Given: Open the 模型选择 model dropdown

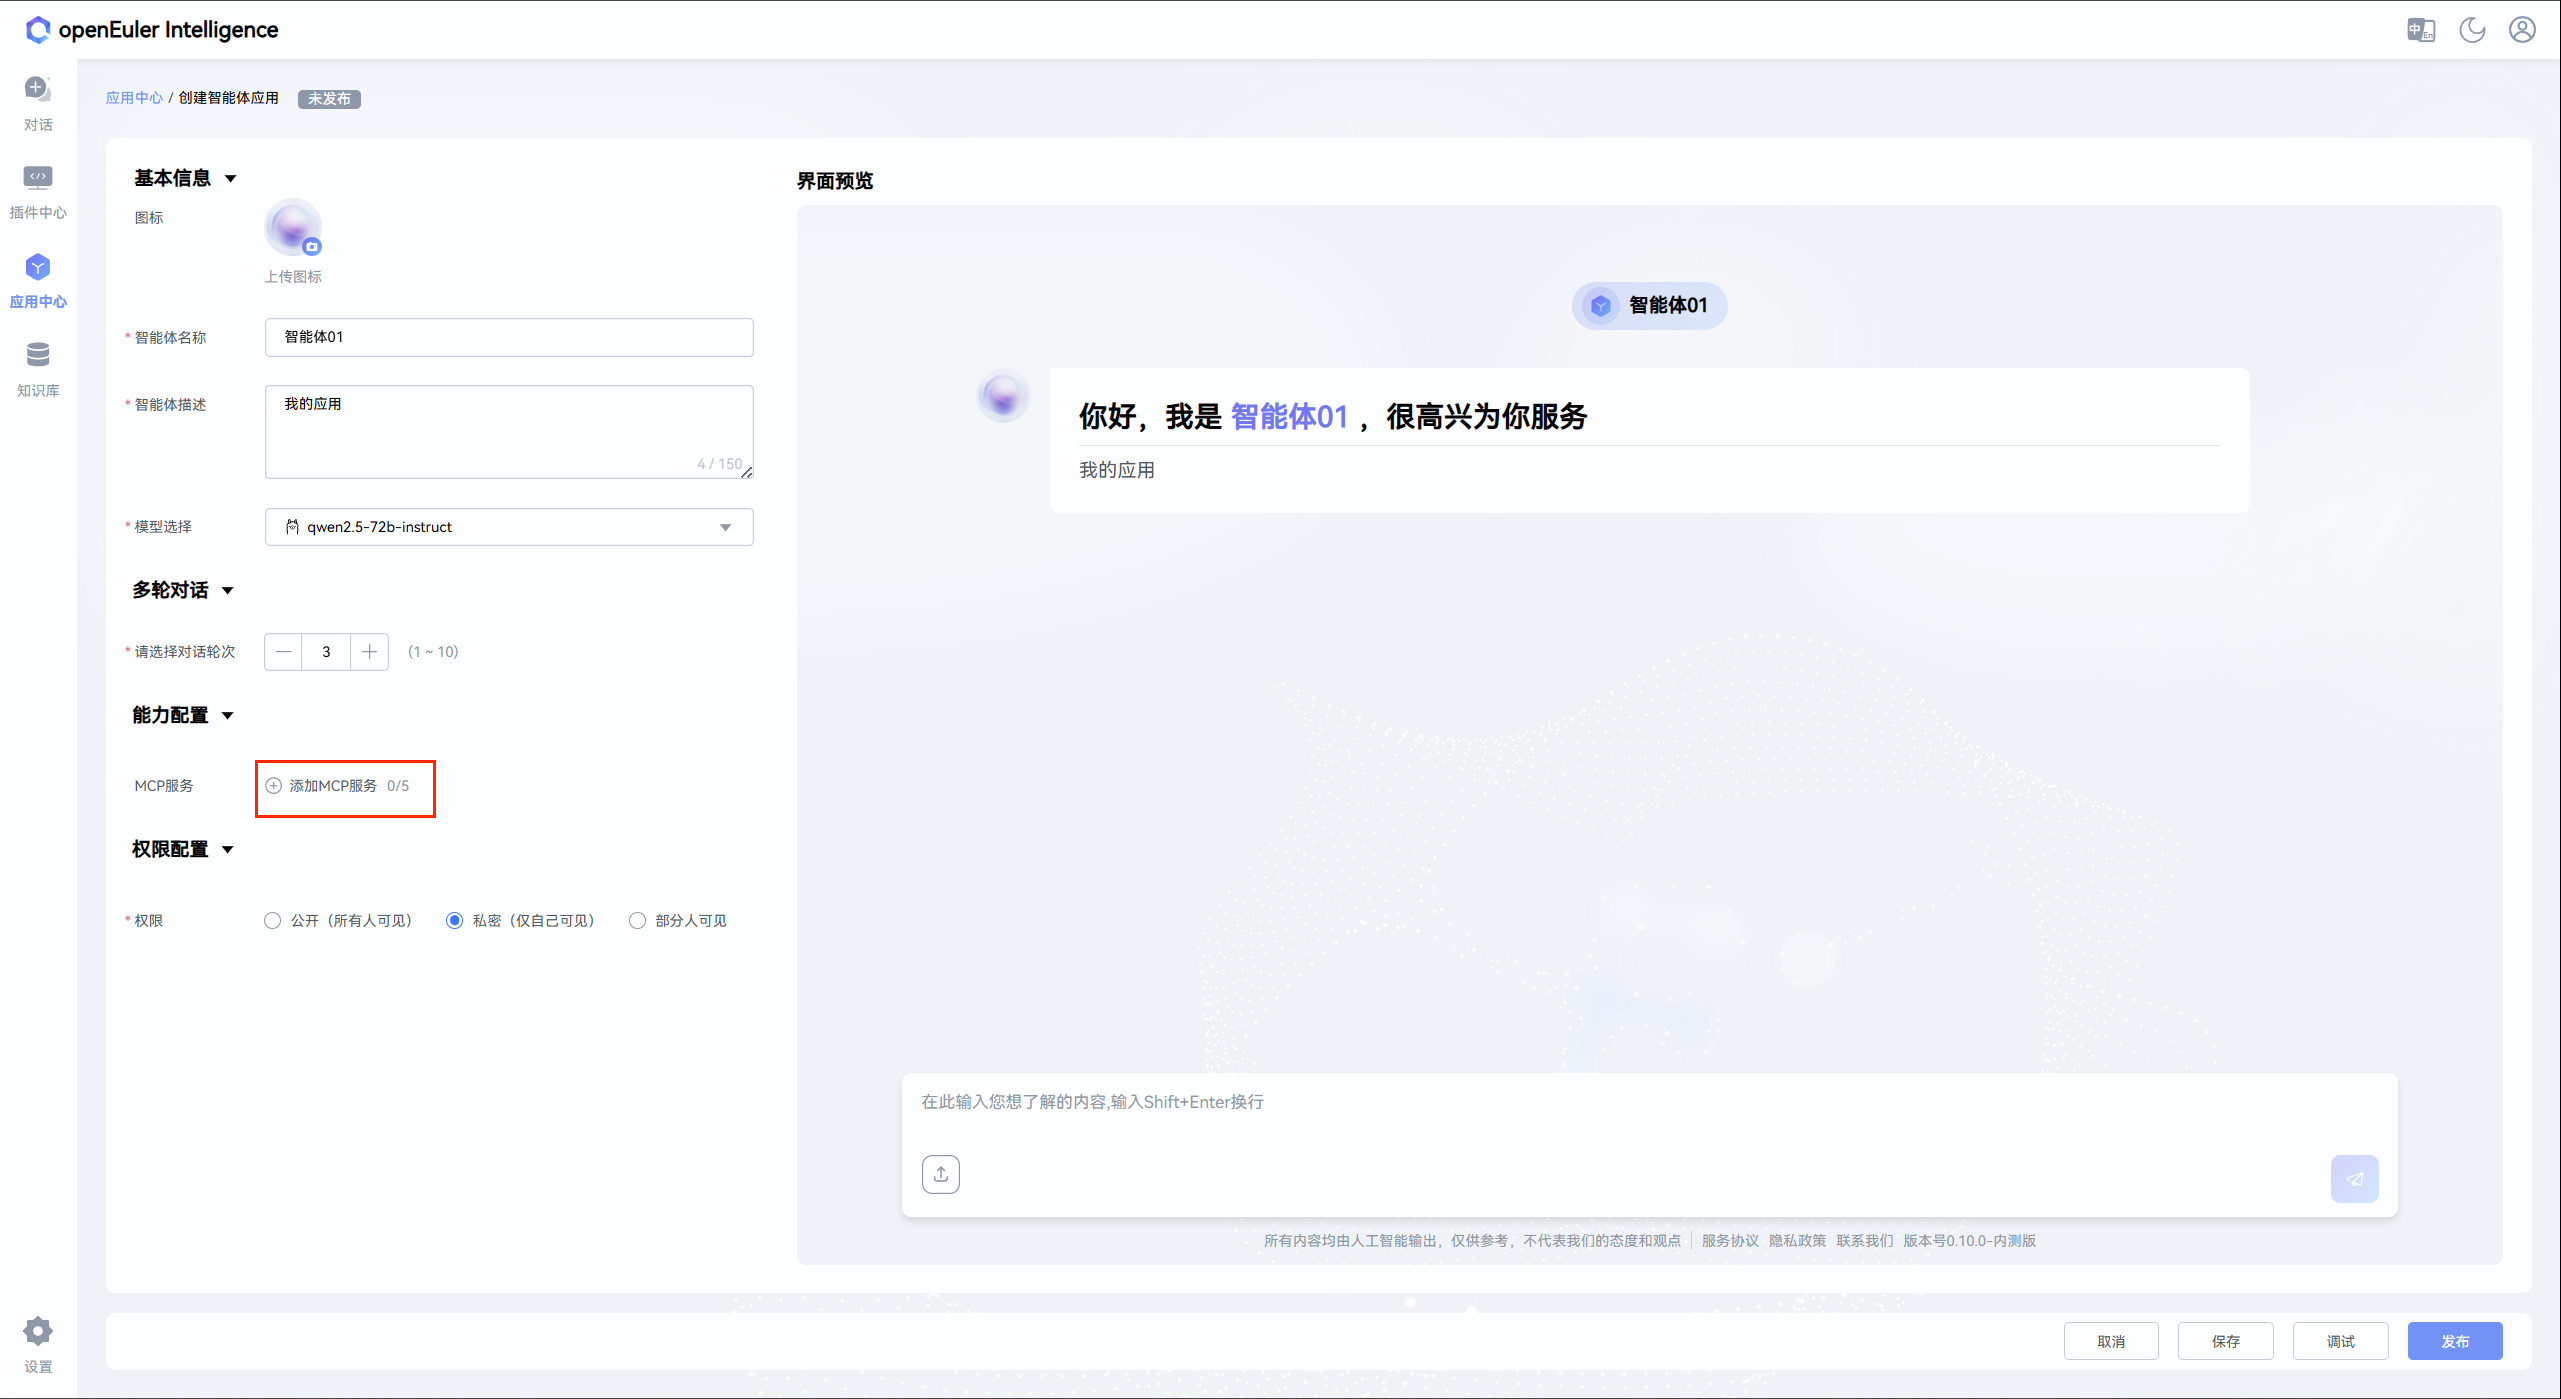Looking at the screenshot, I should [508, 527].
